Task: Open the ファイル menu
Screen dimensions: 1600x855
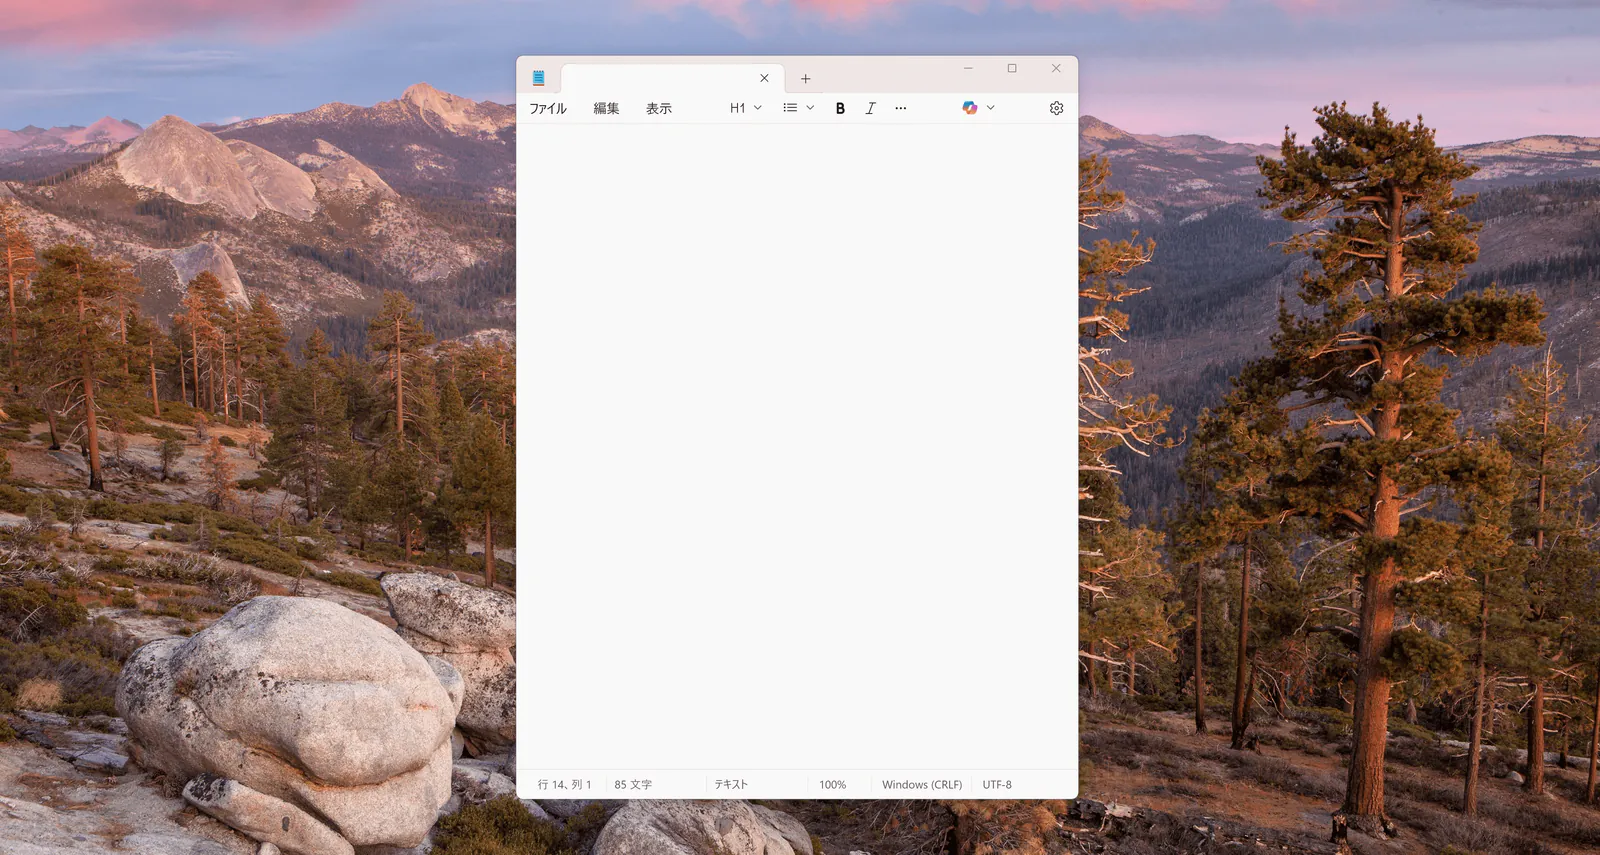Action: tap(548, 108)
